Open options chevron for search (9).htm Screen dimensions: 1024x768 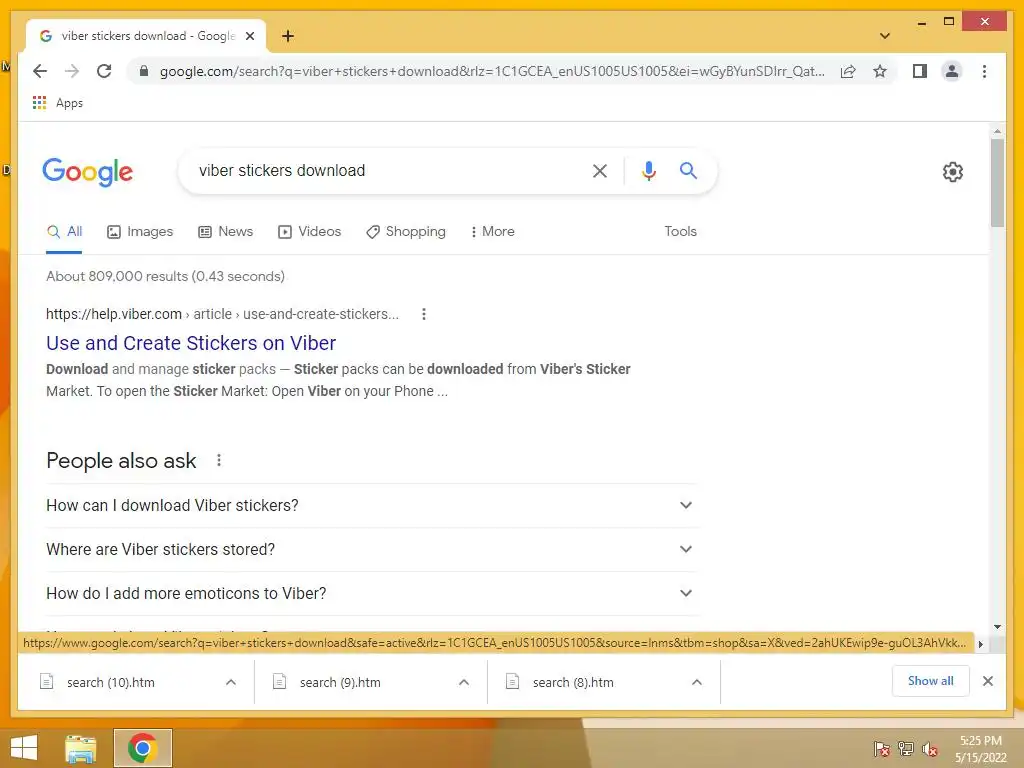pos(464,682)
